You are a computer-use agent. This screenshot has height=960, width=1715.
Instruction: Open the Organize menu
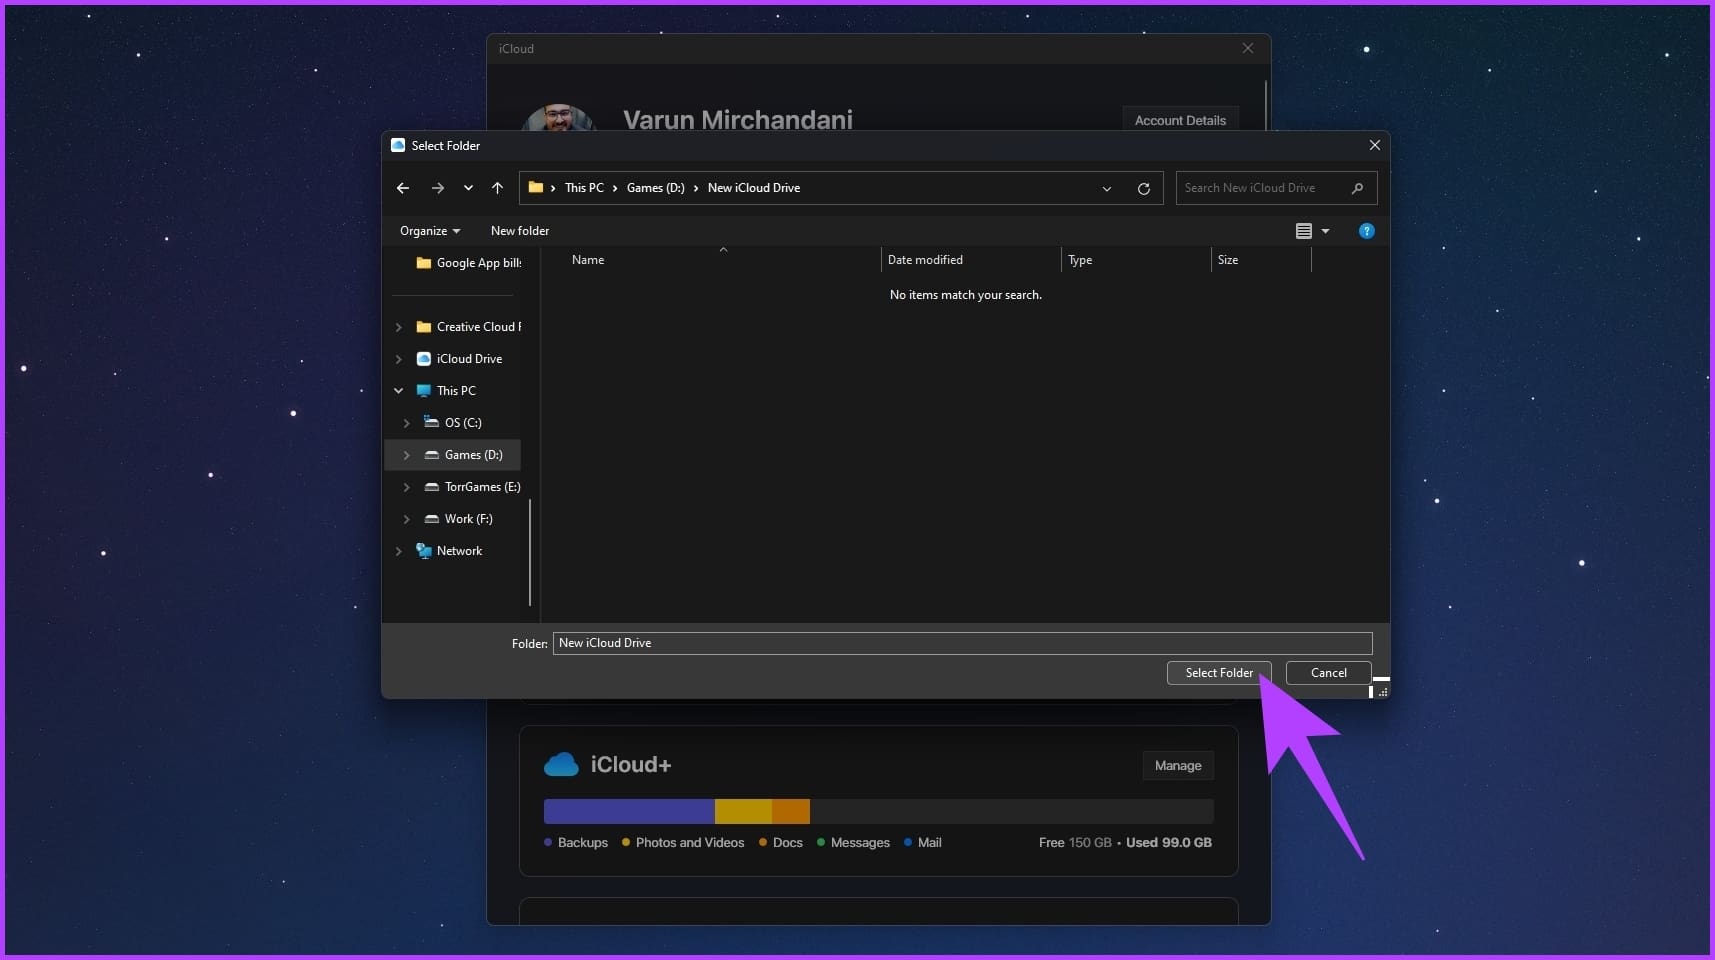coord(429,231)
